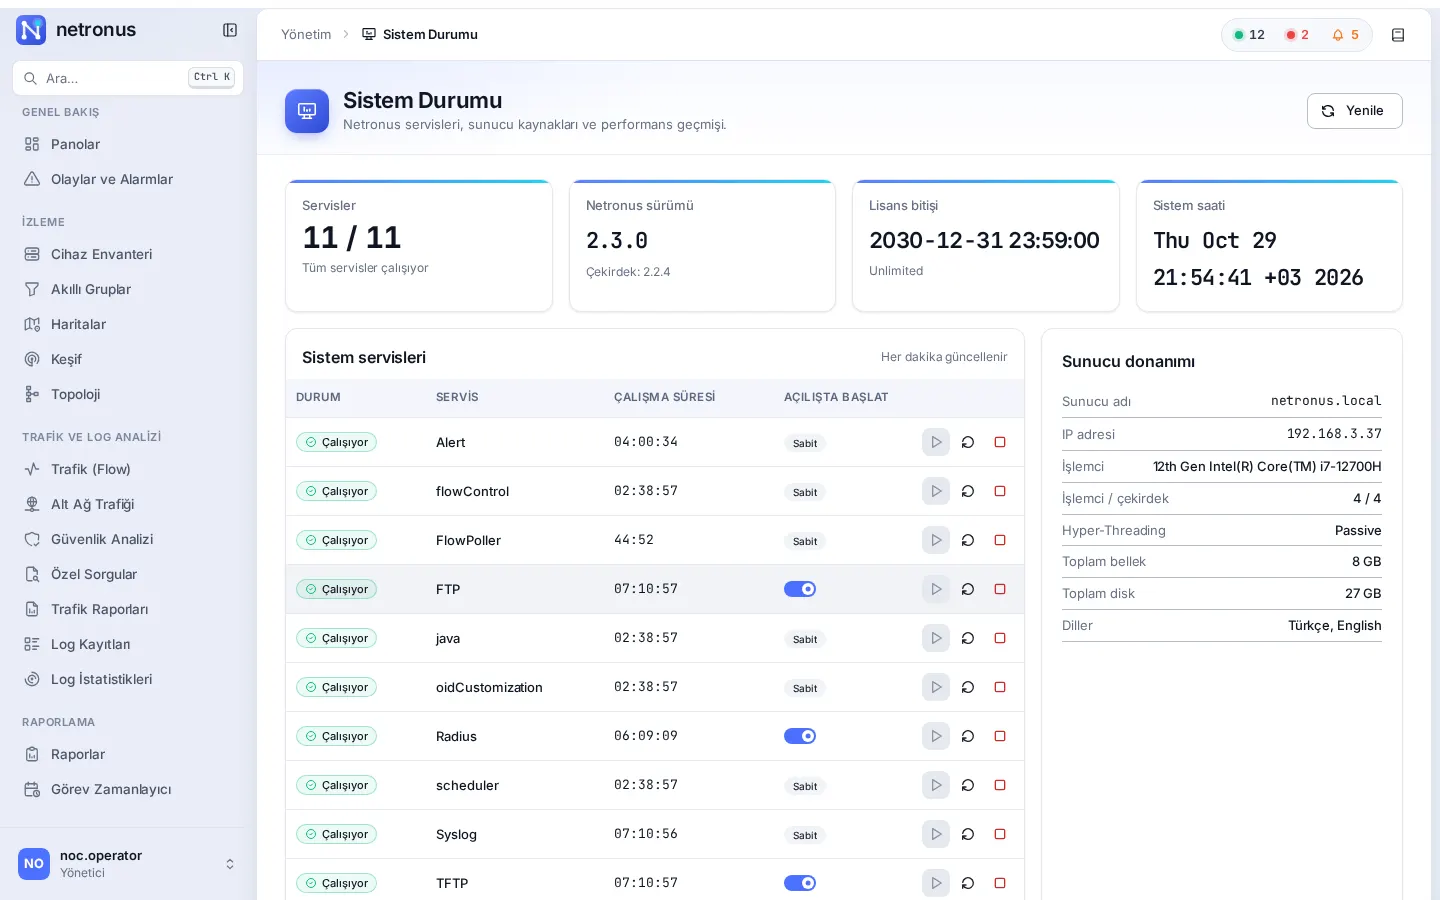Open the alarm bell notifications indicator
The height and width of the screenshot is (900, 1440).
click(1345, 35)
